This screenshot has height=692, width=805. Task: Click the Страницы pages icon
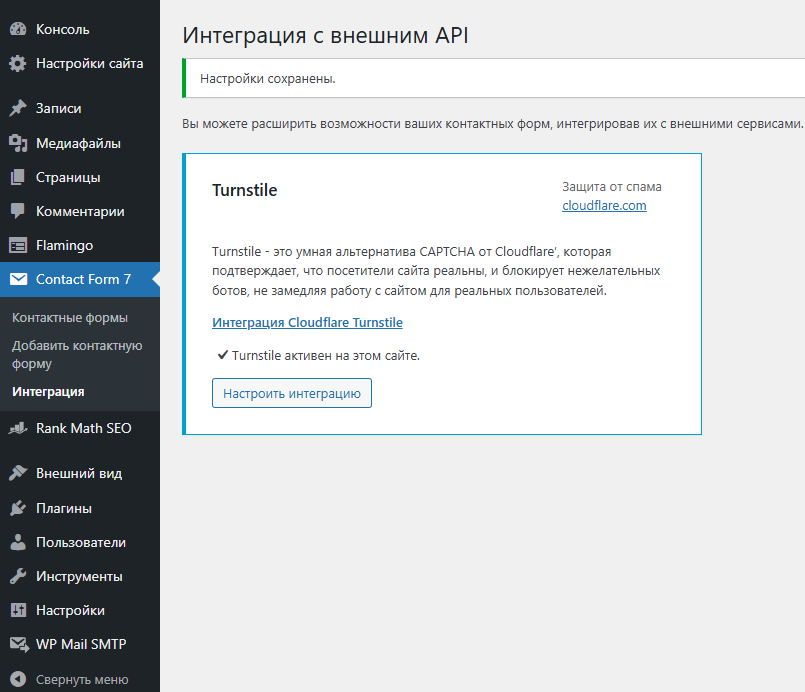pyautogui.click(x=18, y=177)
